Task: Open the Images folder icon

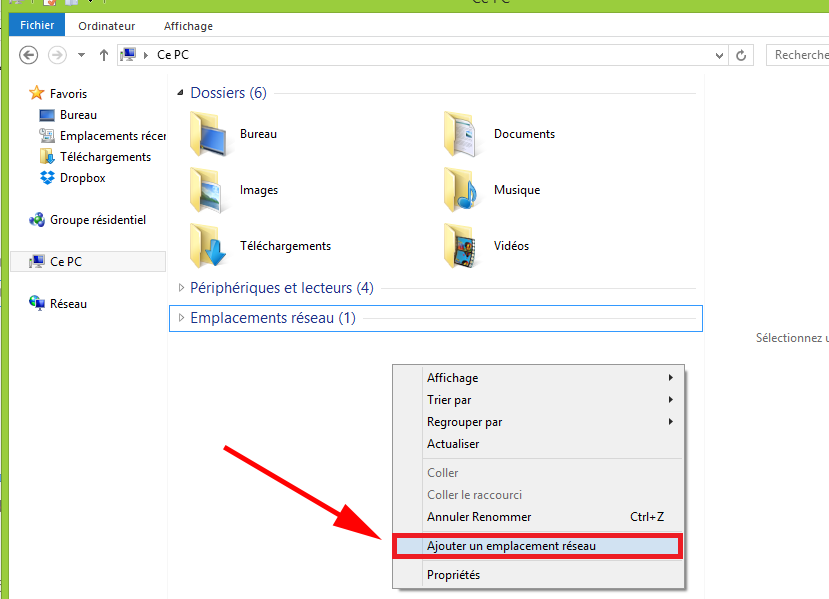Action: point(209,190)
